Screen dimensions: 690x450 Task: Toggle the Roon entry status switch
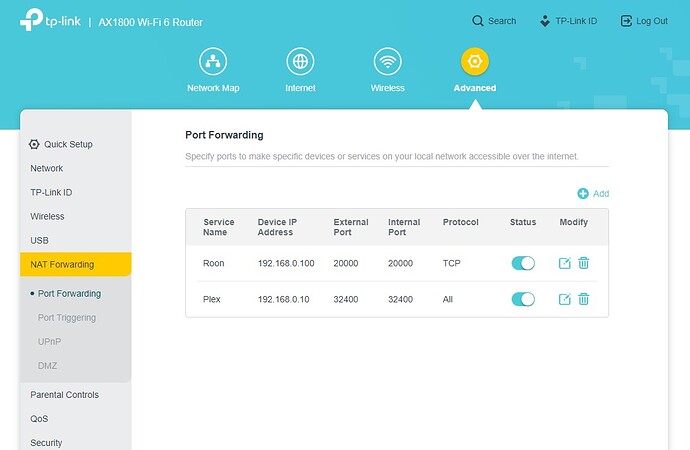tap(523, 263)
